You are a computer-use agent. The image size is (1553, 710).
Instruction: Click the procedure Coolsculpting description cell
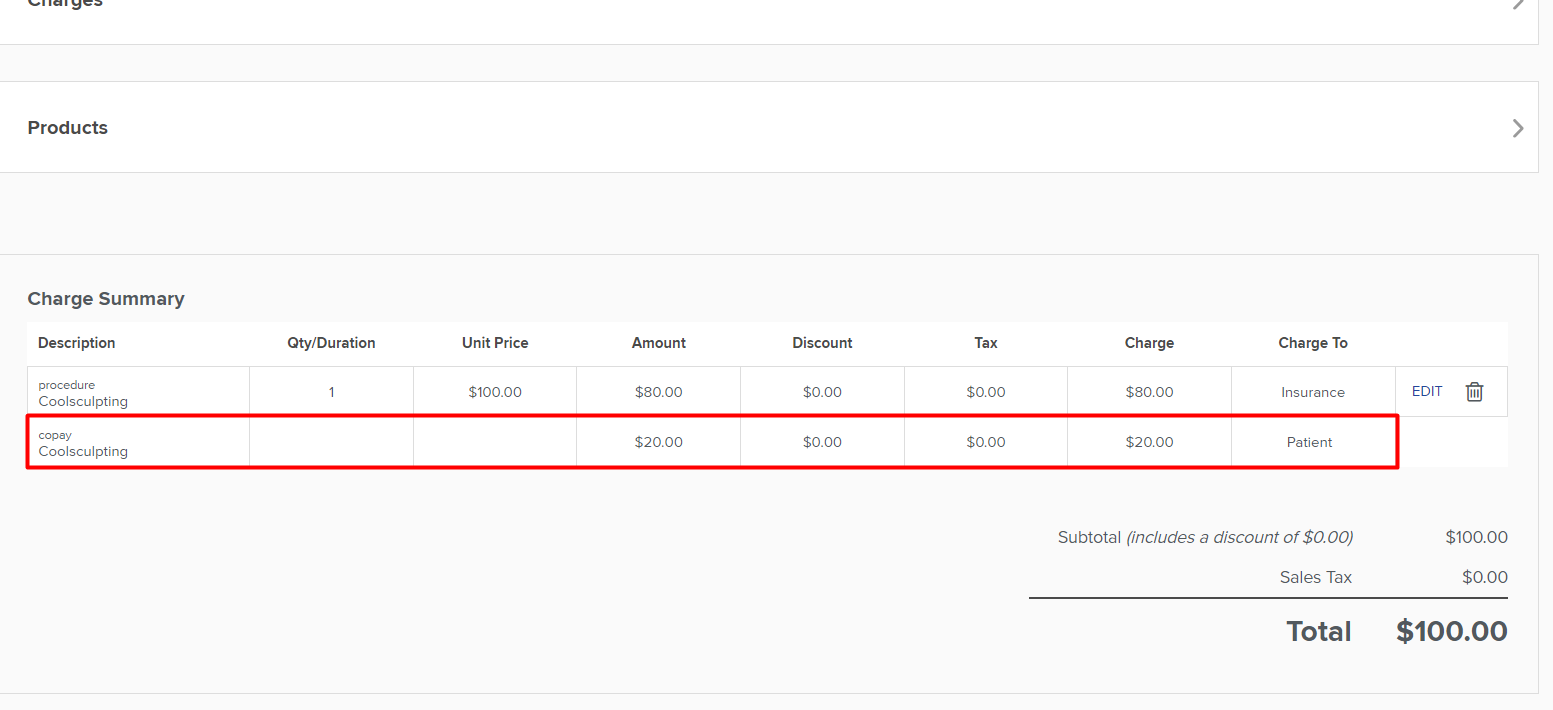pos(138,392)
